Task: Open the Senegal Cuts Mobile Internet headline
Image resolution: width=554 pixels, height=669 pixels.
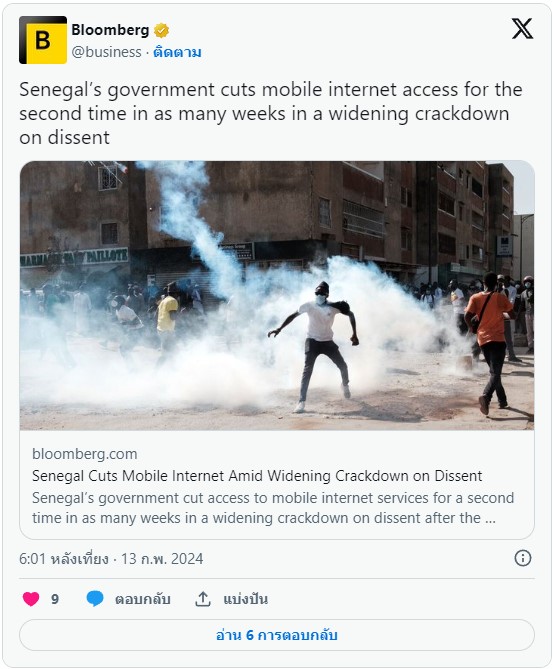Action: tap(257, 476)
